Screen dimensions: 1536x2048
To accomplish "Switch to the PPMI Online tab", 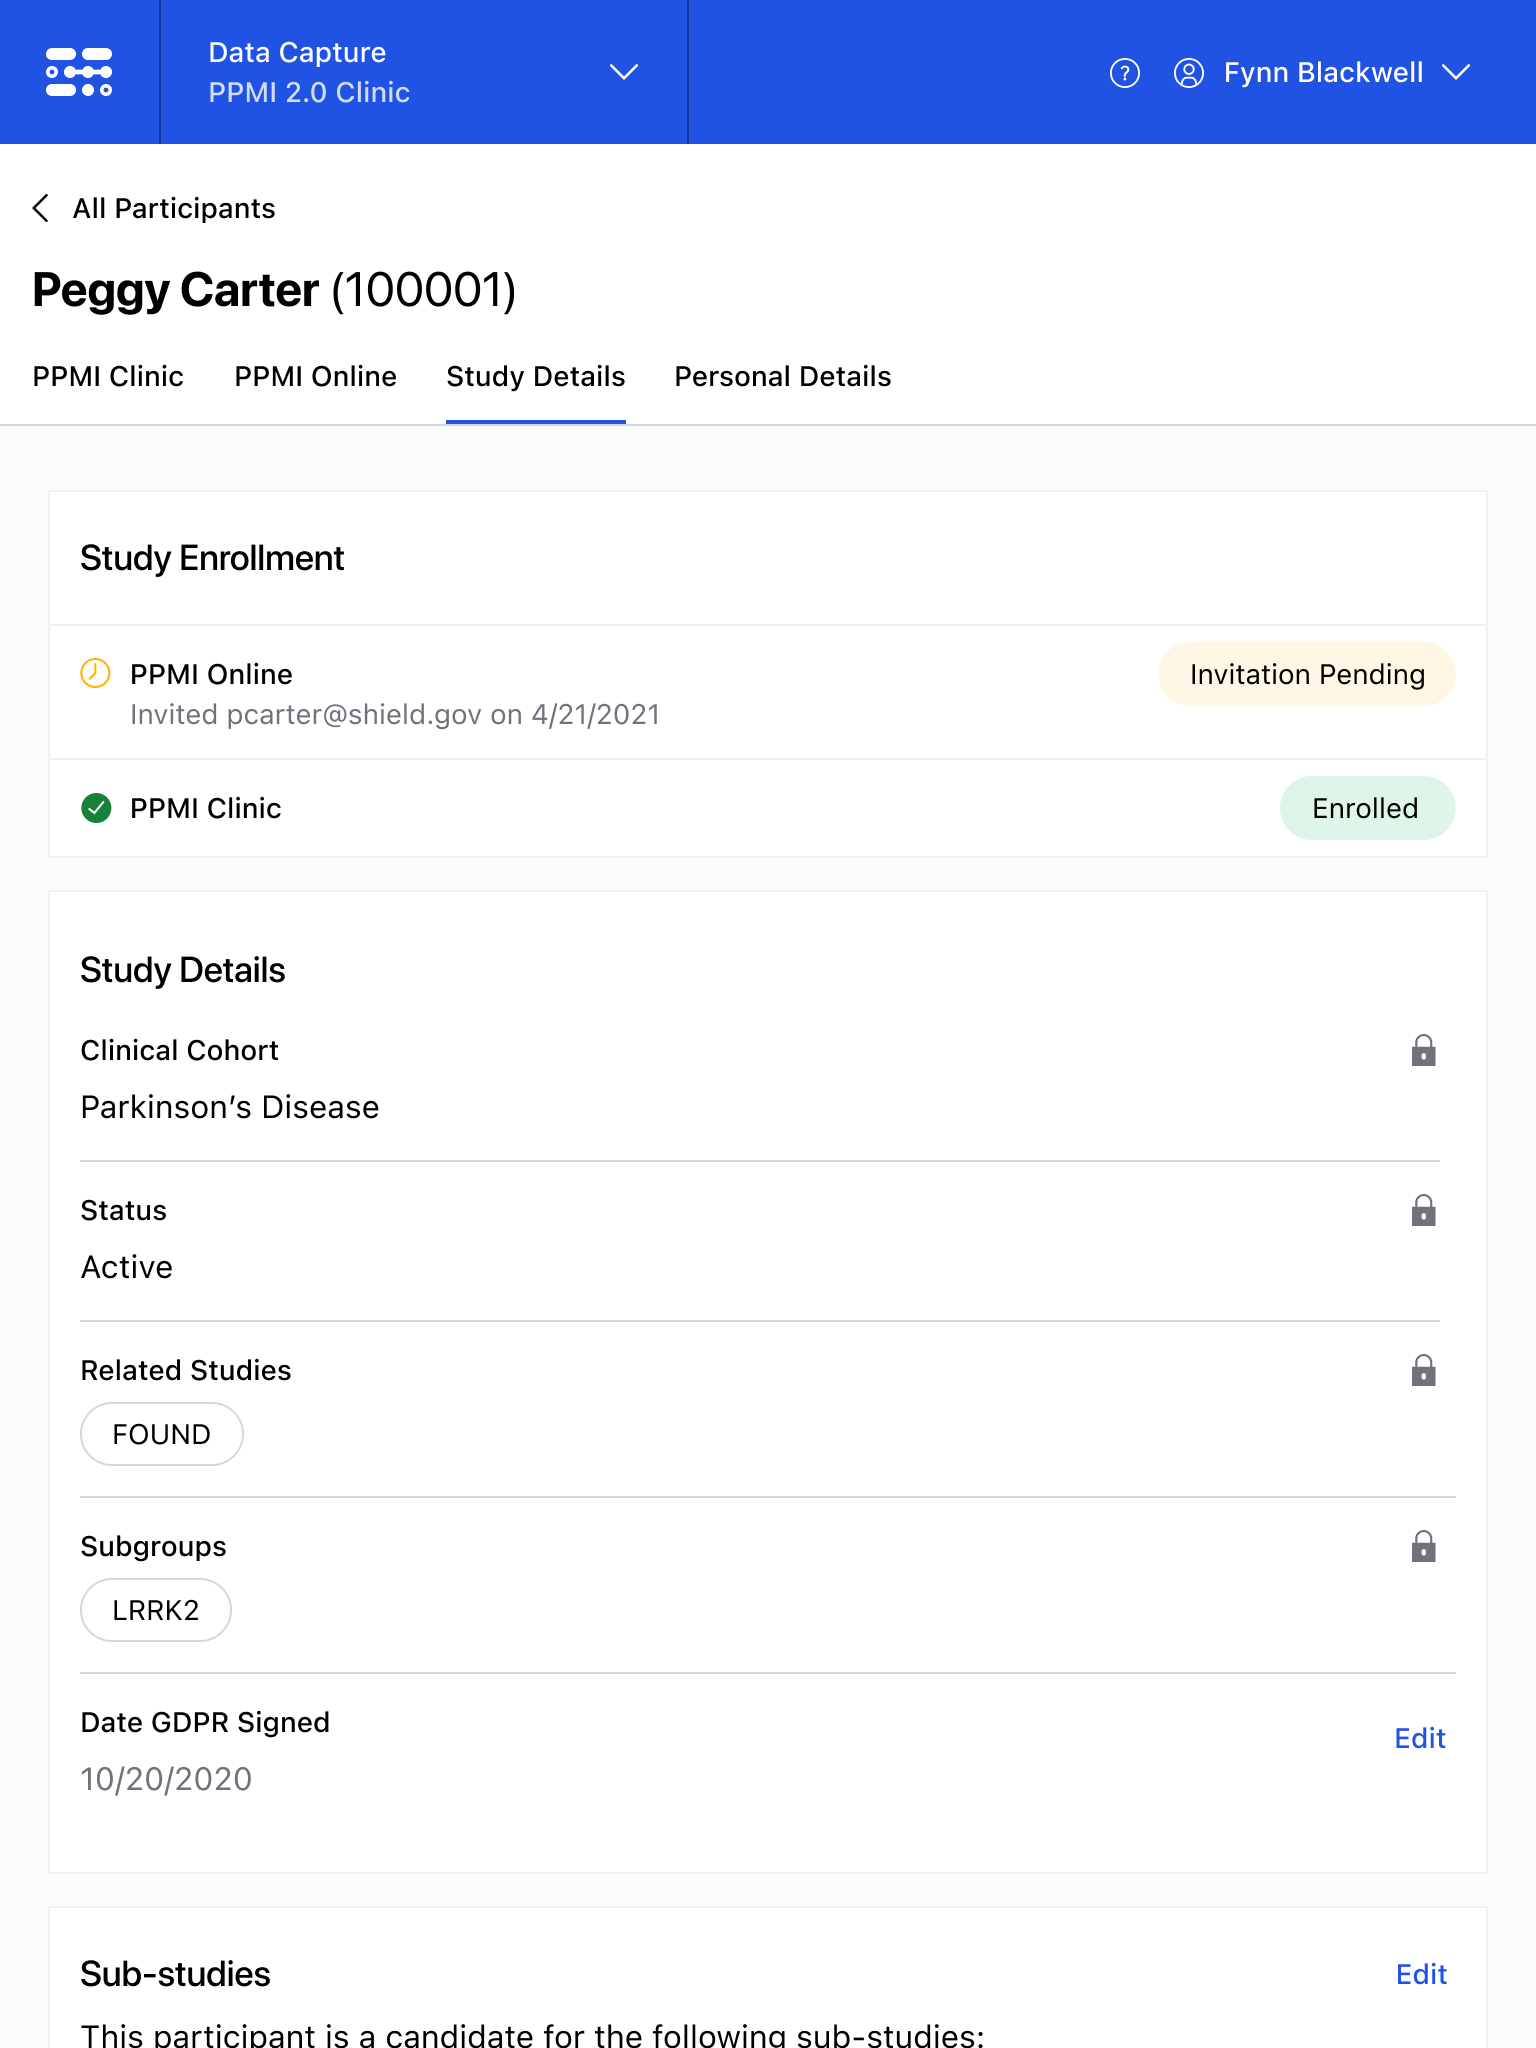I will [315, 377].
